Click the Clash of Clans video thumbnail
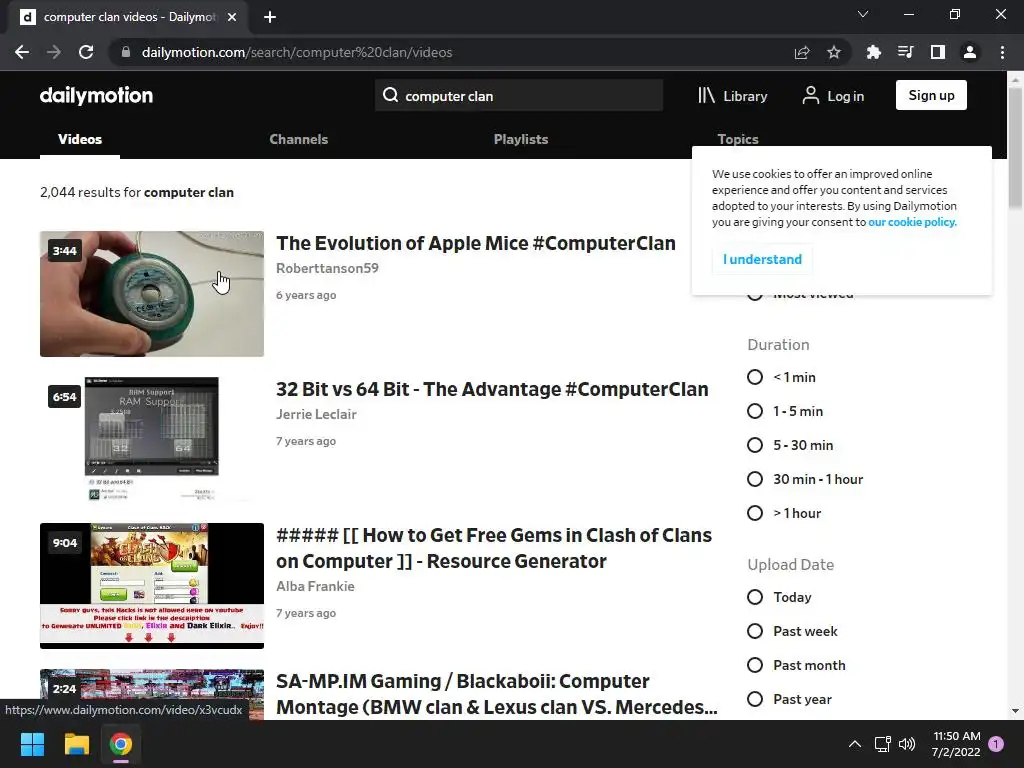 coord(152,586)
